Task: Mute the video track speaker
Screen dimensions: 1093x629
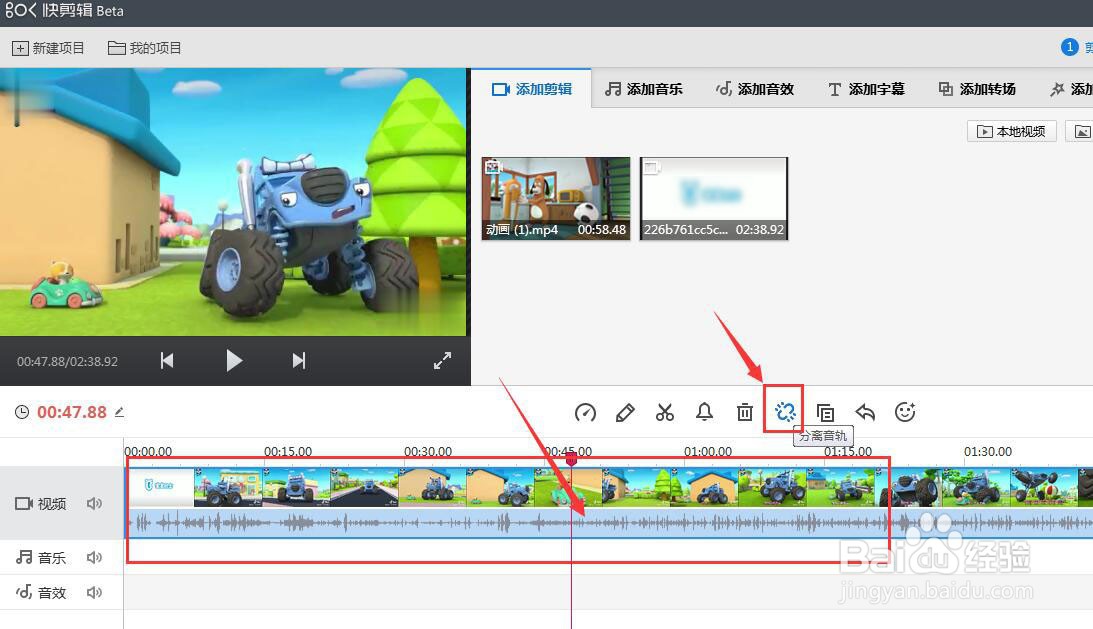Action: coord(94,503)
